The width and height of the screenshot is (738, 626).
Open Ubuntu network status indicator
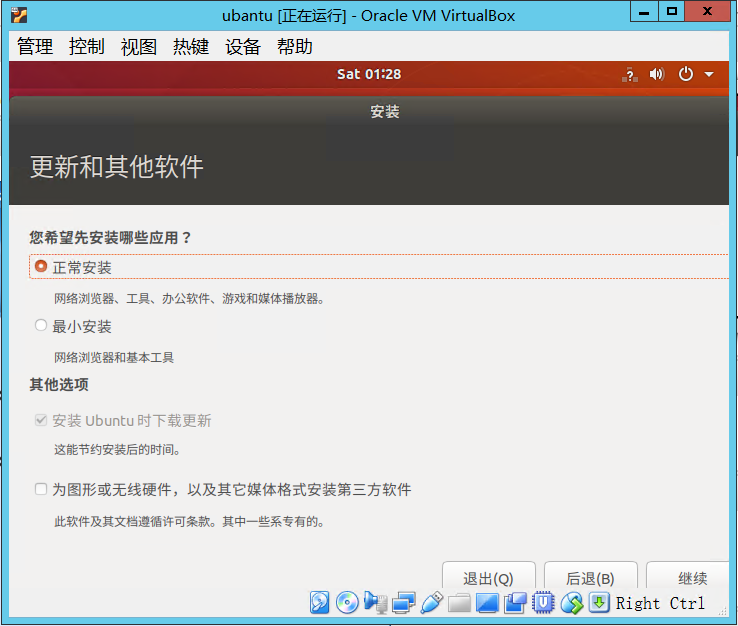tap(630, 74)
